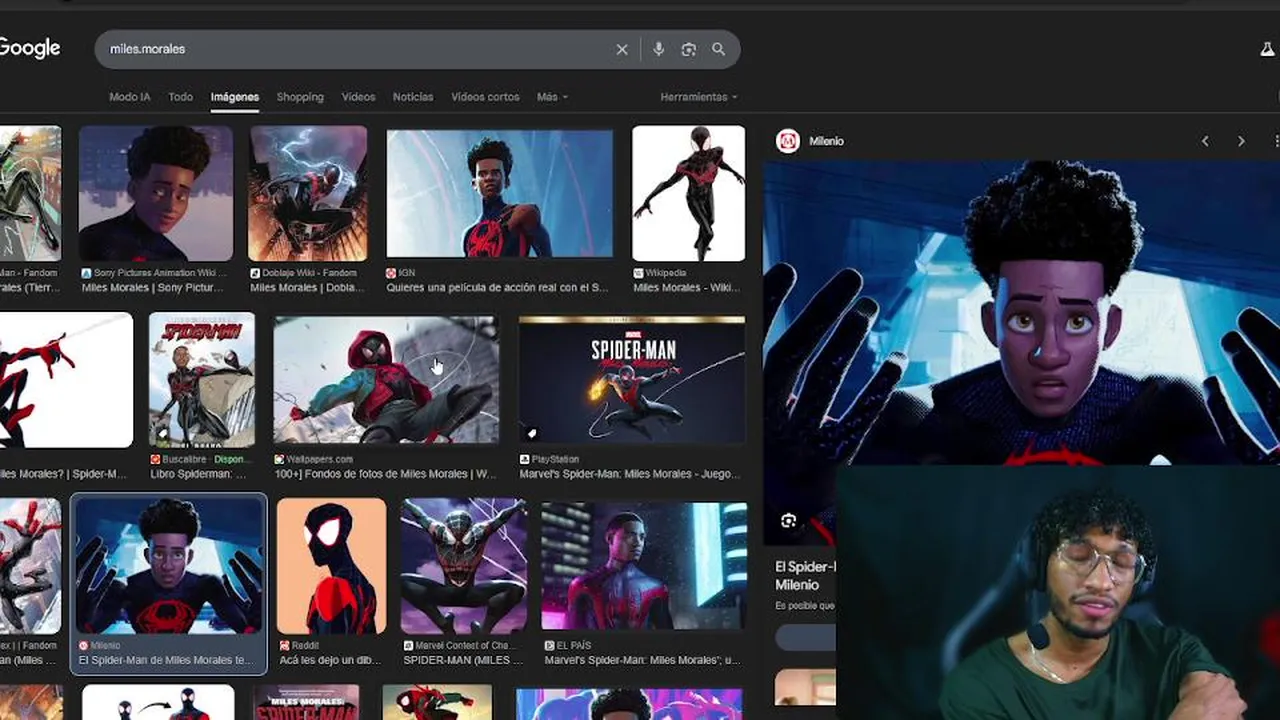This screenshot has width=1280, height=720.
Task: Expand the Más dropdown
Action: 552,97
